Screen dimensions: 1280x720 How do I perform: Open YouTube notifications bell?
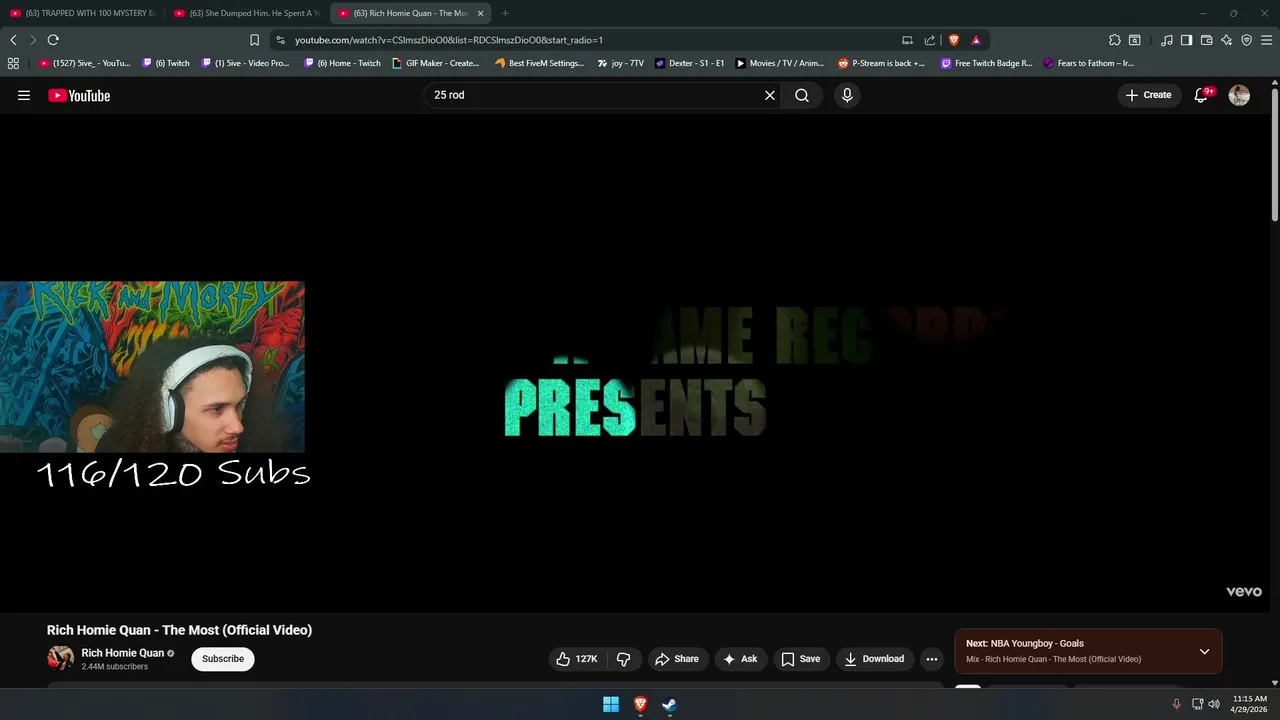1202,95
